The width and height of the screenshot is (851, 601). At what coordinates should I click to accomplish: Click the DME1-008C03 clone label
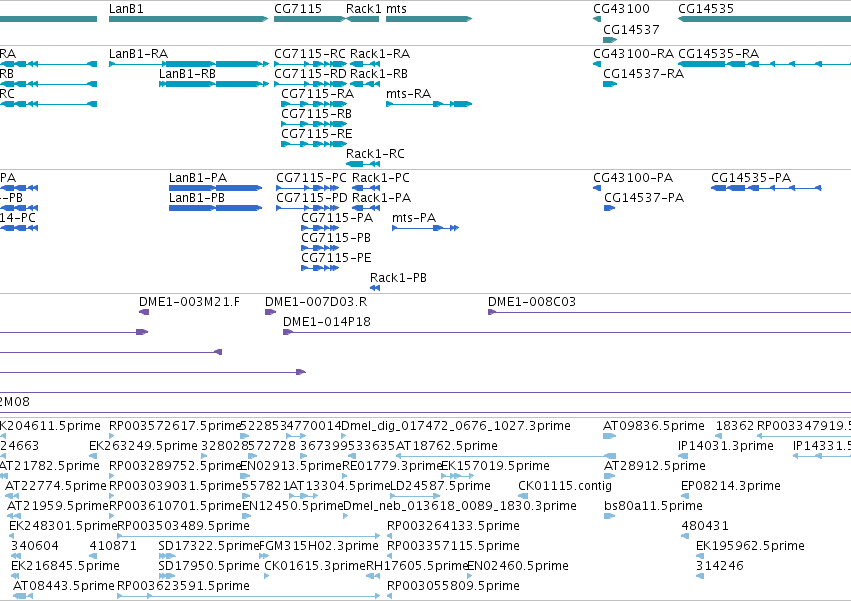click(532, 302)
